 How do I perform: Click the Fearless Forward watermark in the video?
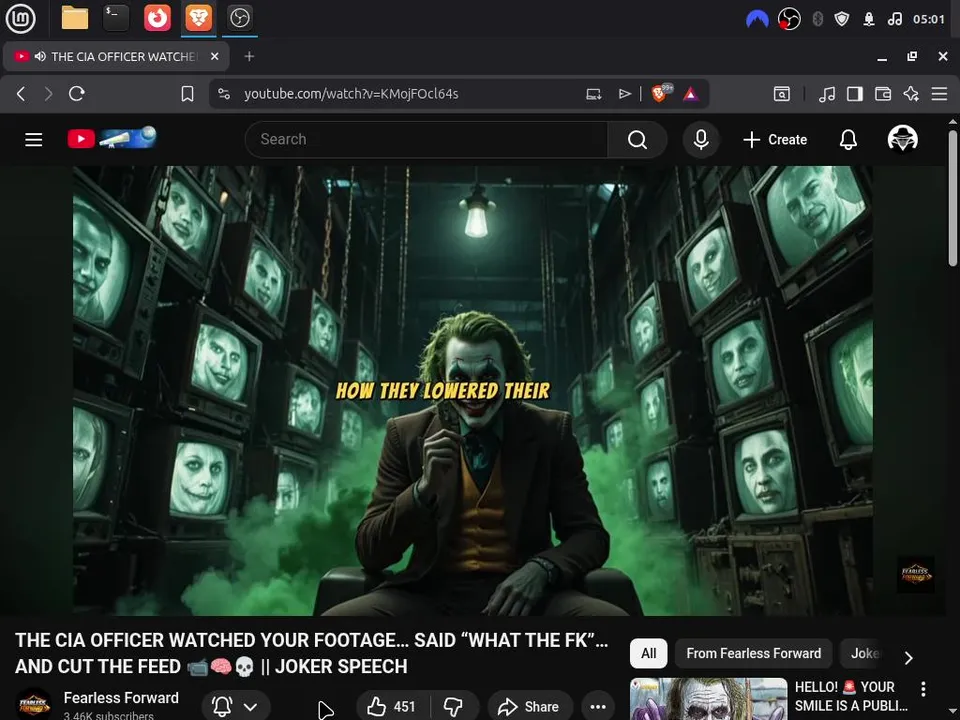(915, 574)
